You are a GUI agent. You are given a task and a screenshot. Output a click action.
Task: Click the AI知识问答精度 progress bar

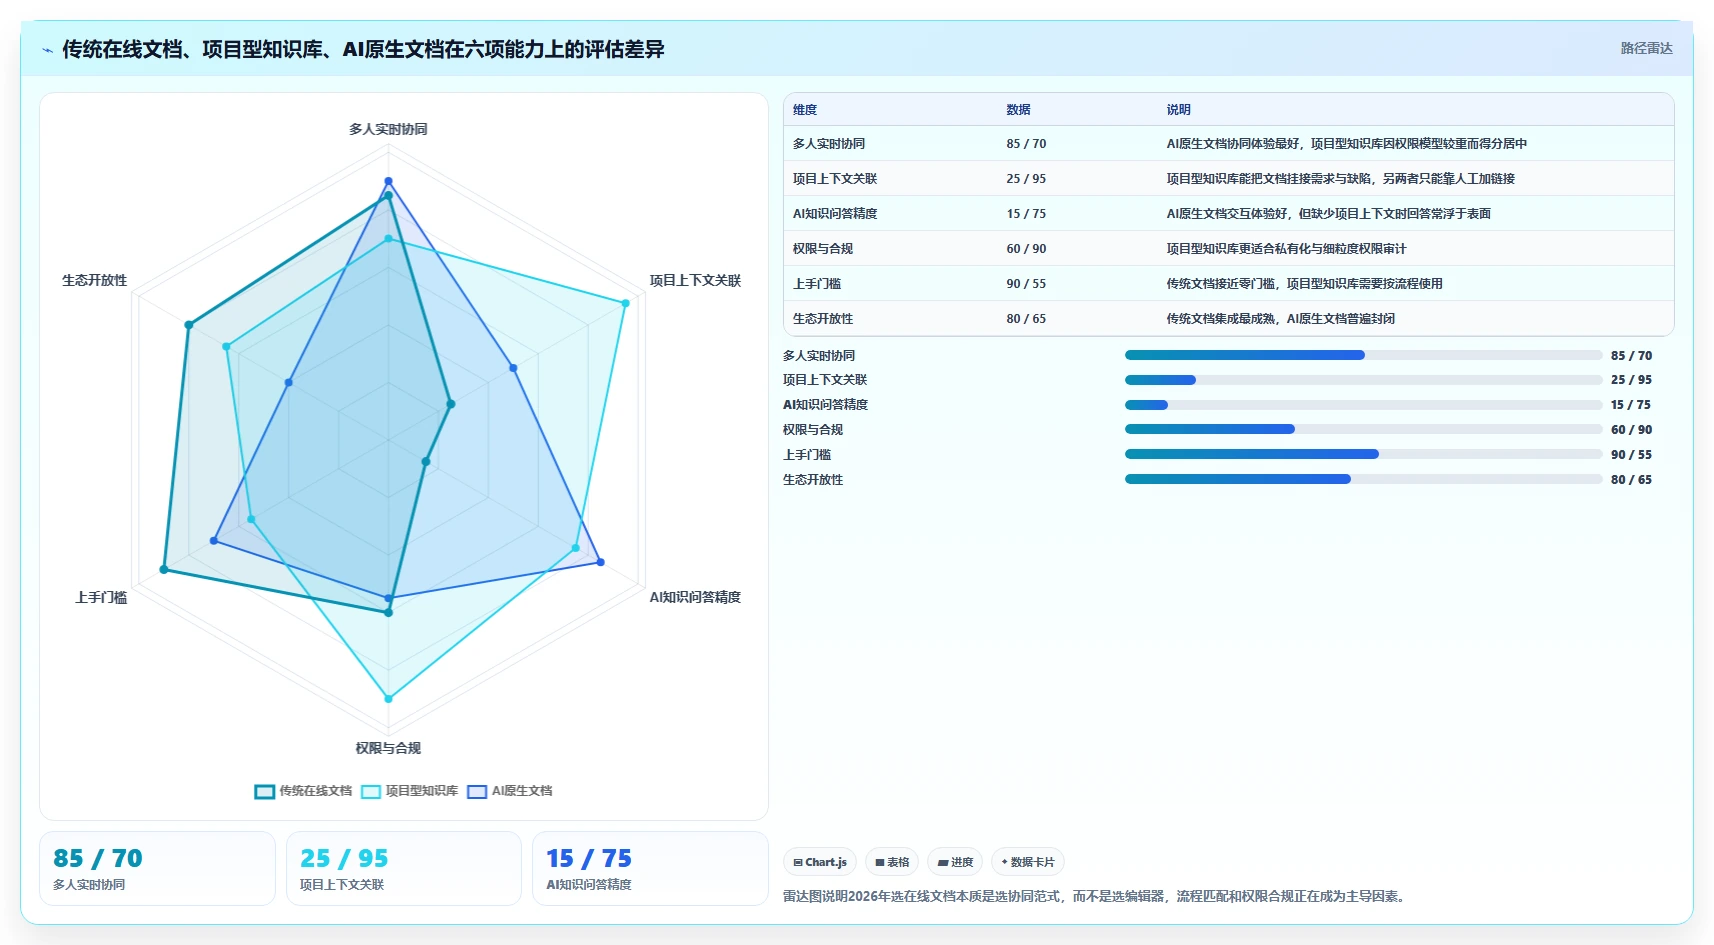1363,405
